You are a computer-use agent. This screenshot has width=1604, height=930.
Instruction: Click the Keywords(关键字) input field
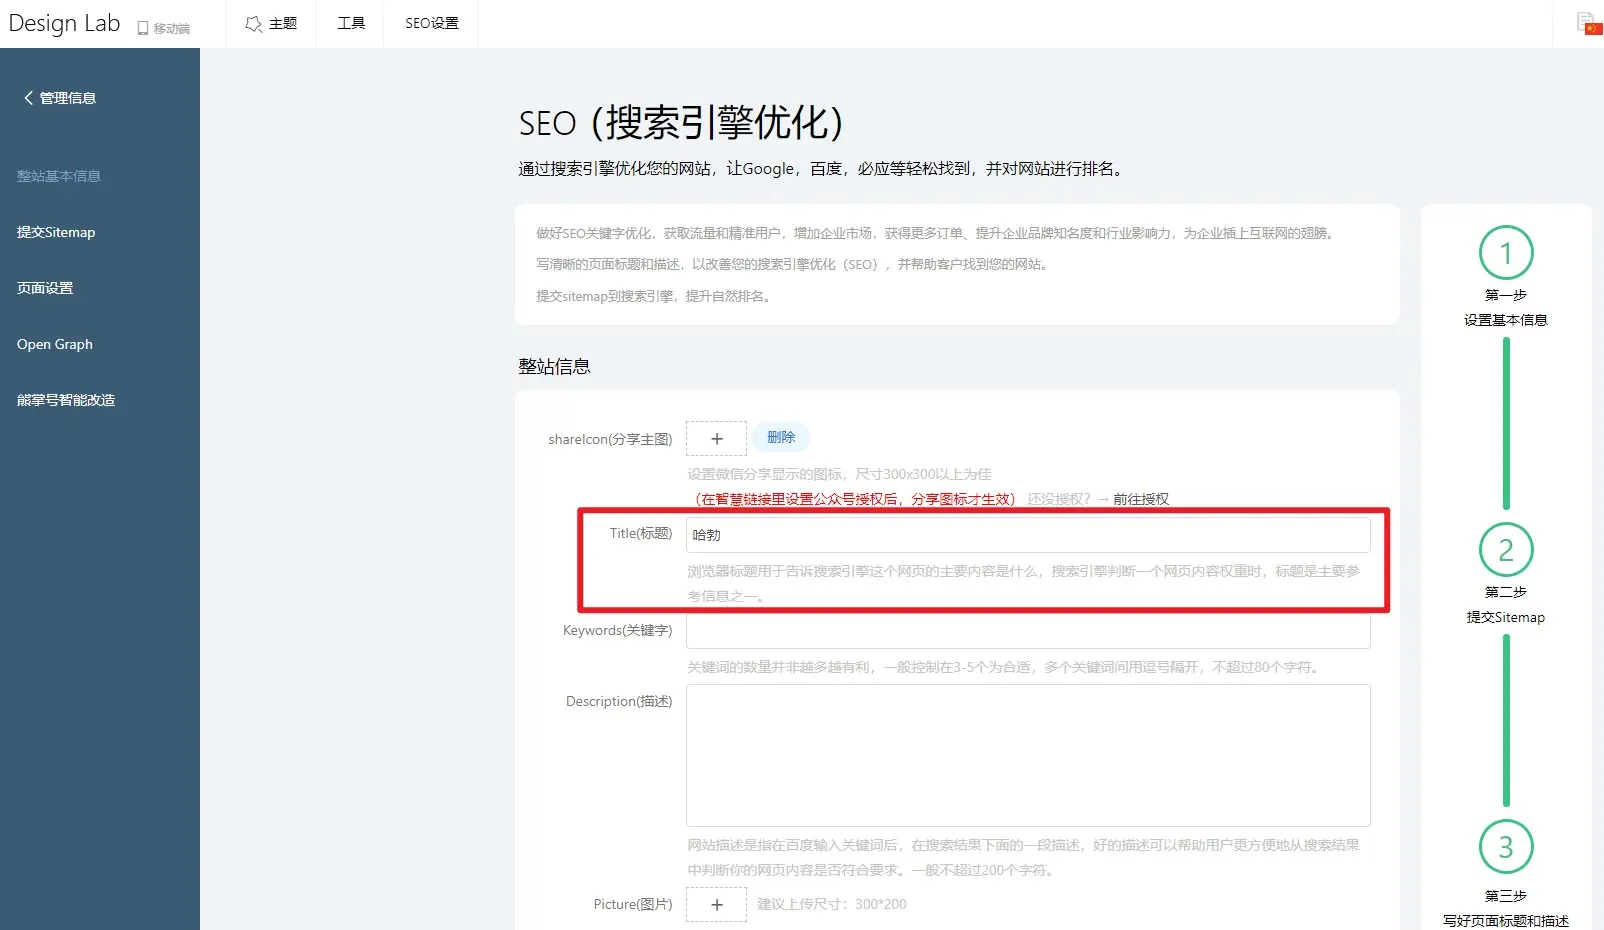tap(1027, 632)
